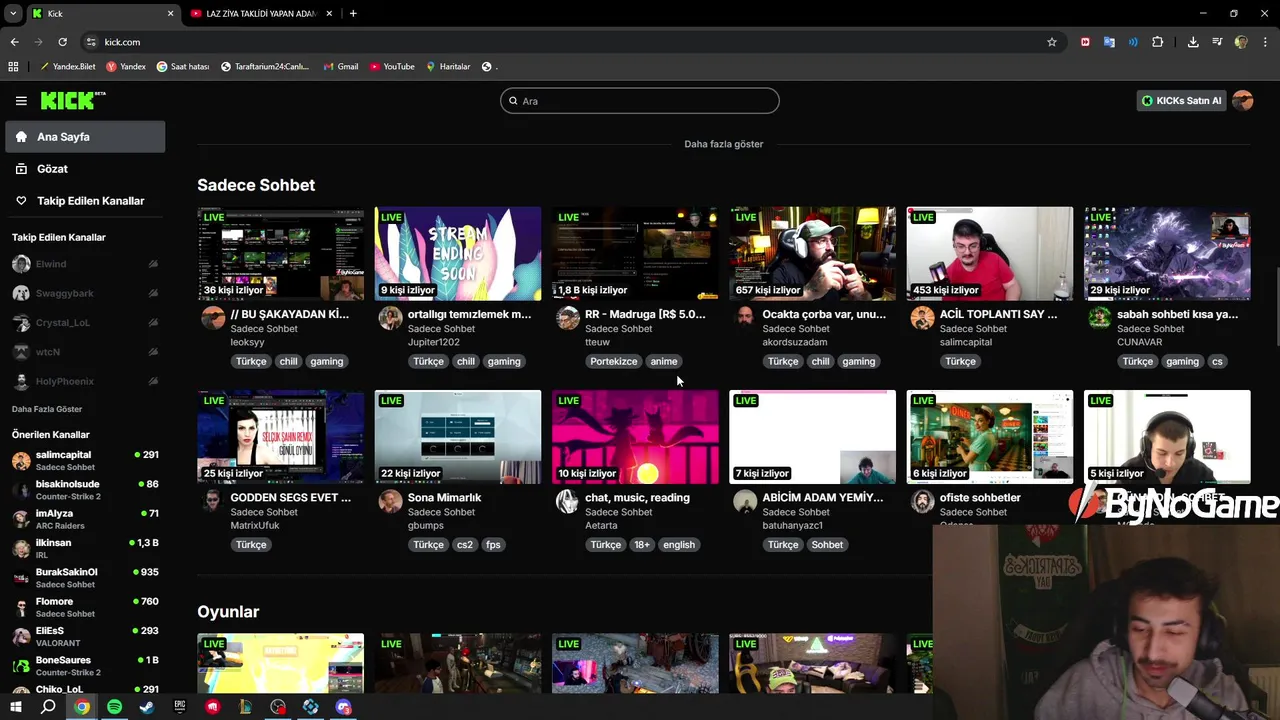The height and width of the screenshot is (720, 1280).
Task: Toggle notifications for Swaggybark channel
Action: [x=153, y=294]
